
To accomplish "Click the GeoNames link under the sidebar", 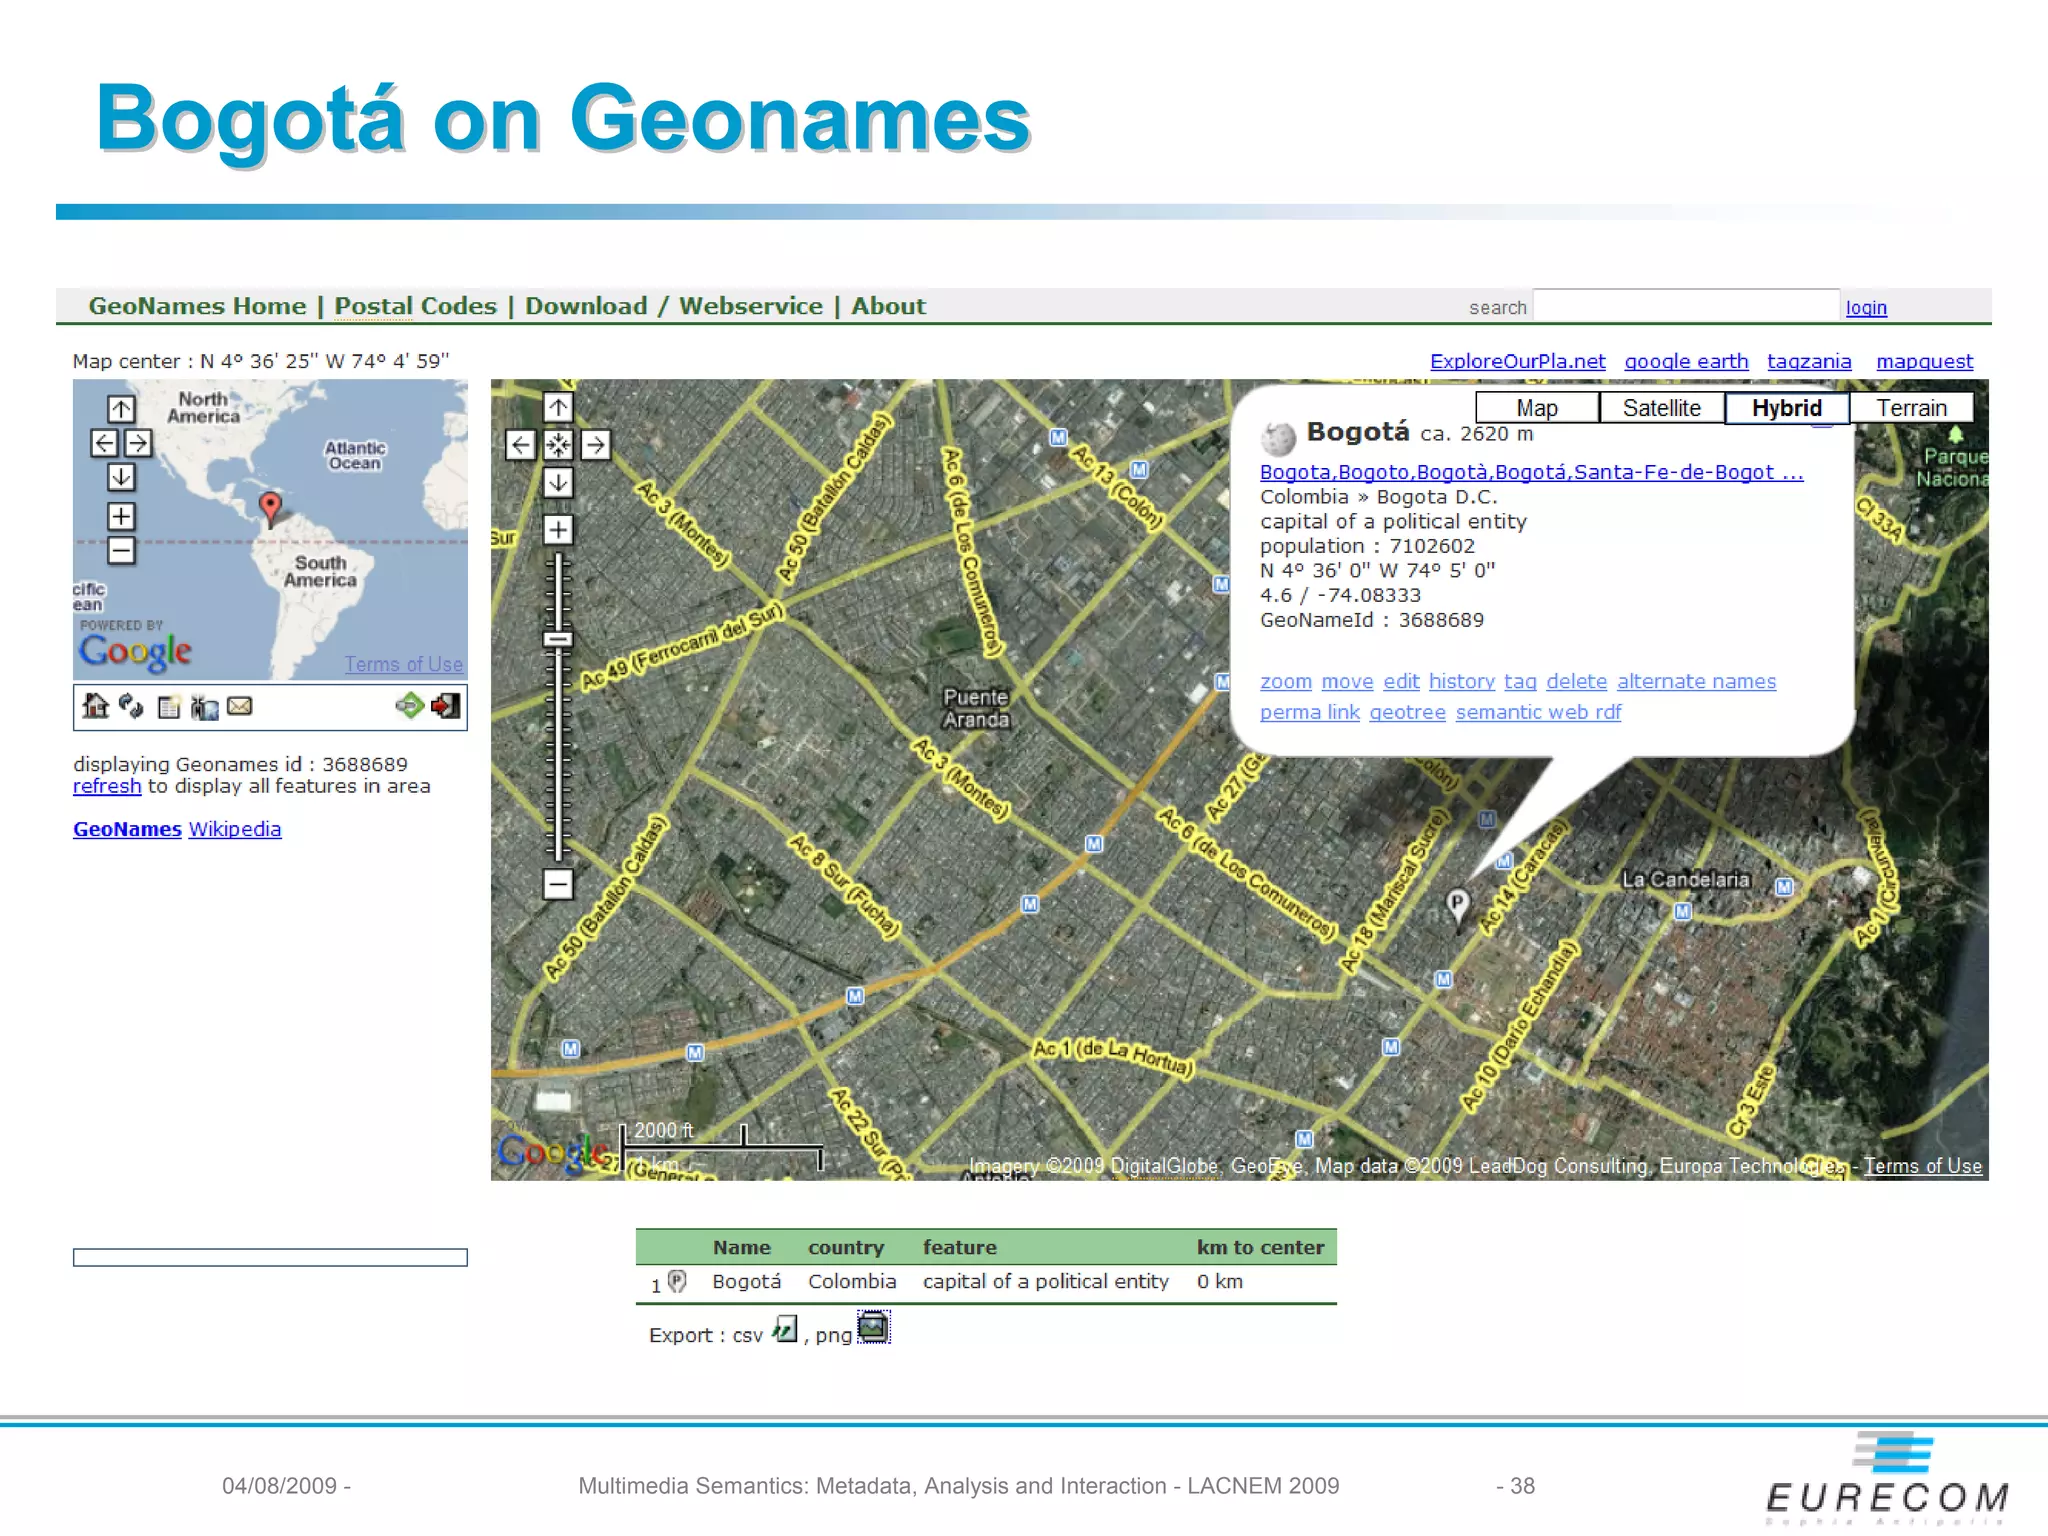I will [x=127, y=829].
